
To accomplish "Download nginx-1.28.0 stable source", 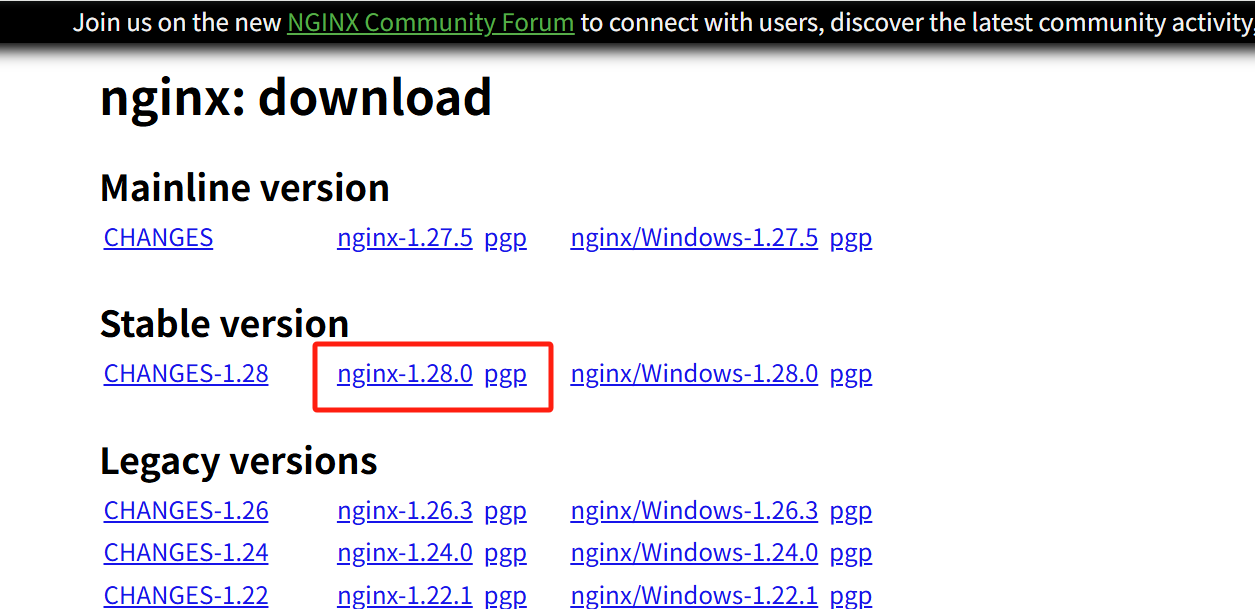I will (405, 374).
